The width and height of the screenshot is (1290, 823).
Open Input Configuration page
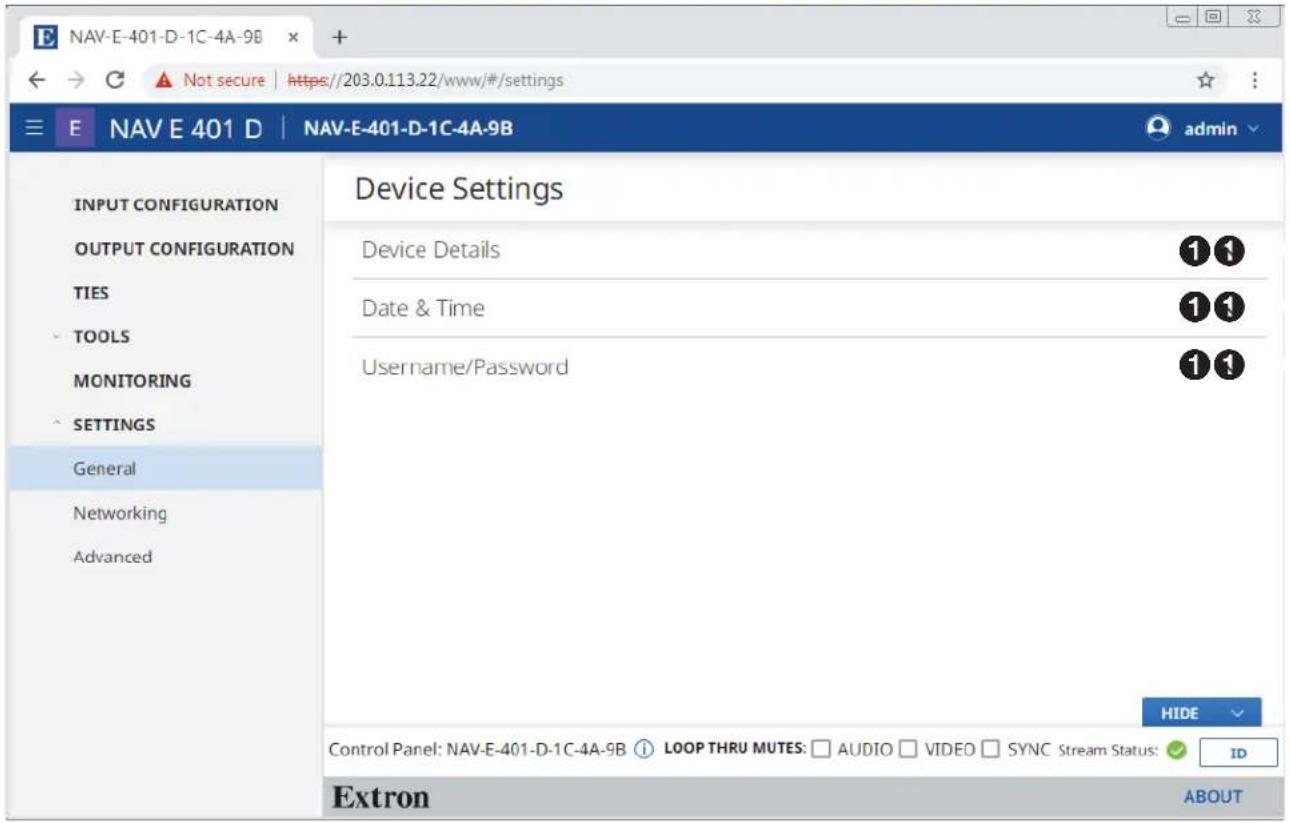click(176, 205)
